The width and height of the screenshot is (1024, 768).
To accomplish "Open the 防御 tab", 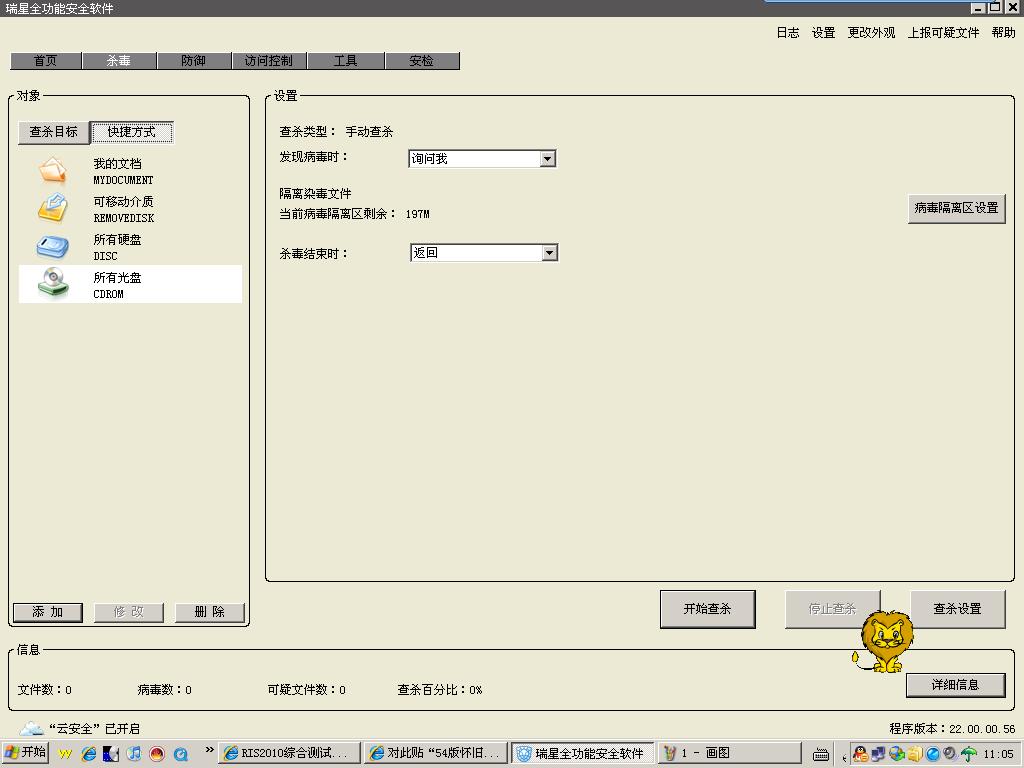I will point(194,61).
